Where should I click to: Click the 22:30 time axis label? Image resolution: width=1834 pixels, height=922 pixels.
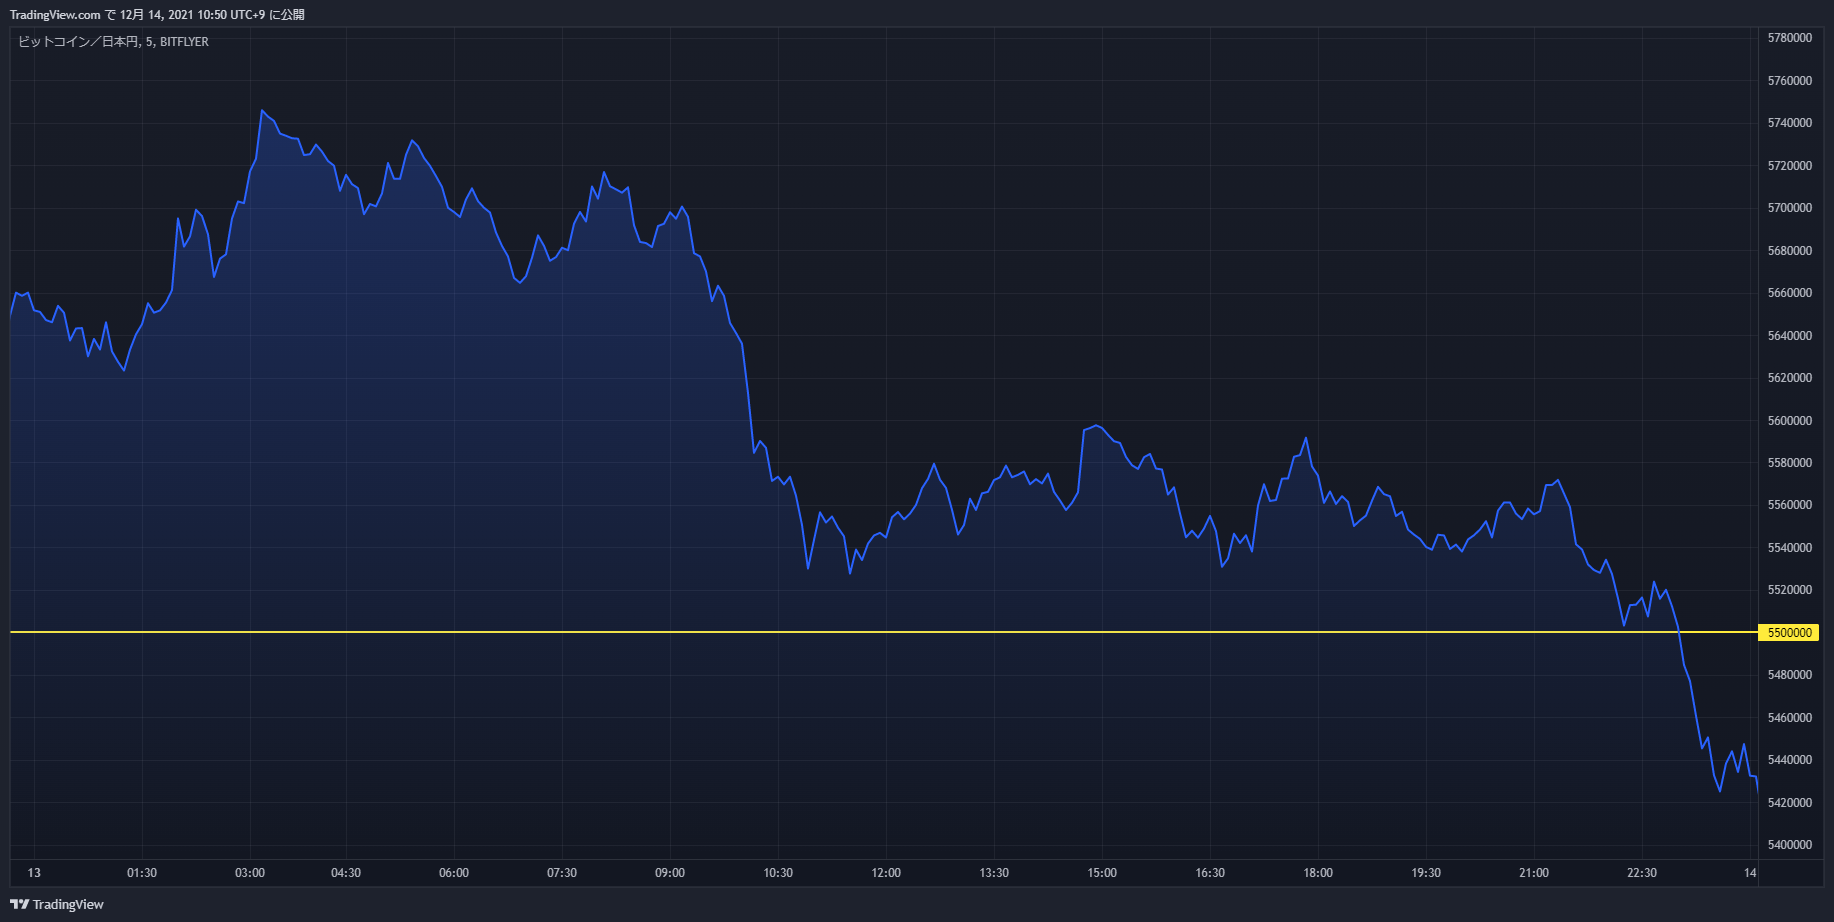(x=1642, y=873)
